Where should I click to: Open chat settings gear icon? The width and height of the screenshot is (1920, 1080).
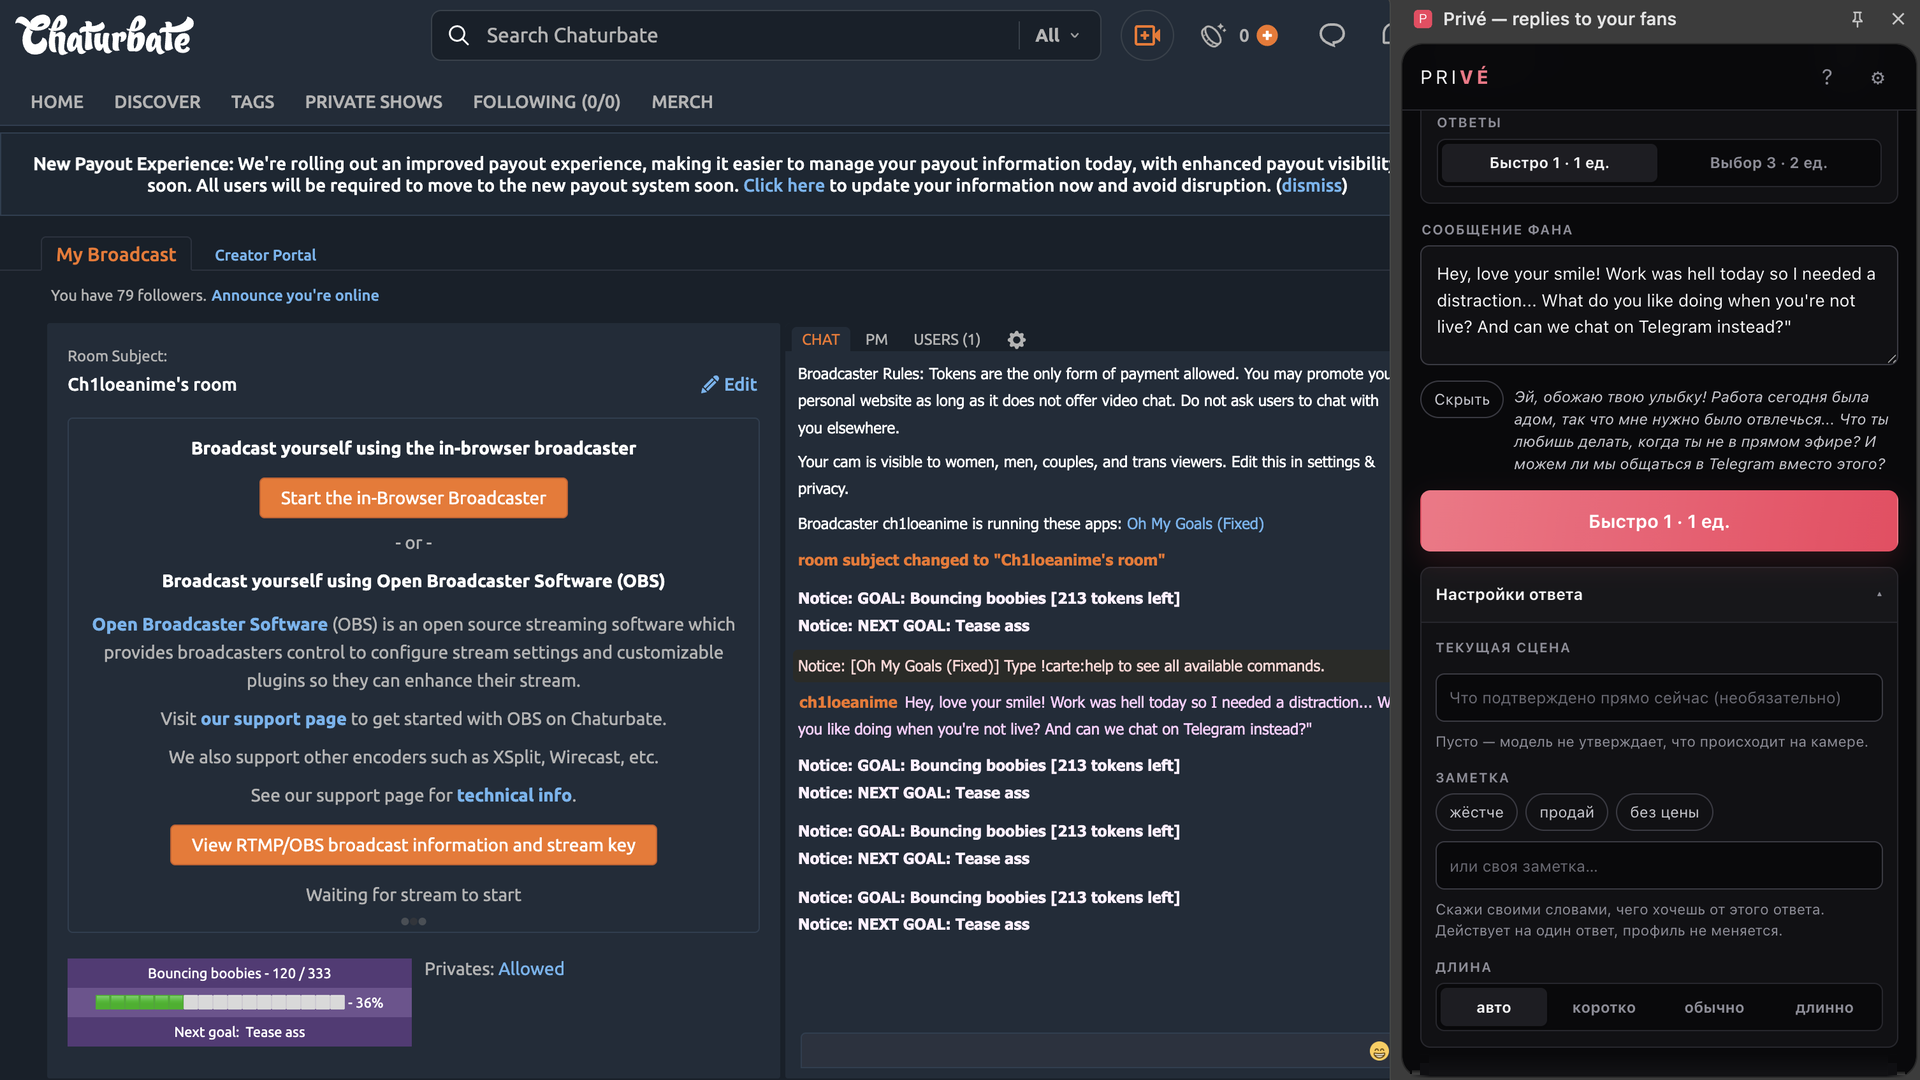coord(1016,340)
